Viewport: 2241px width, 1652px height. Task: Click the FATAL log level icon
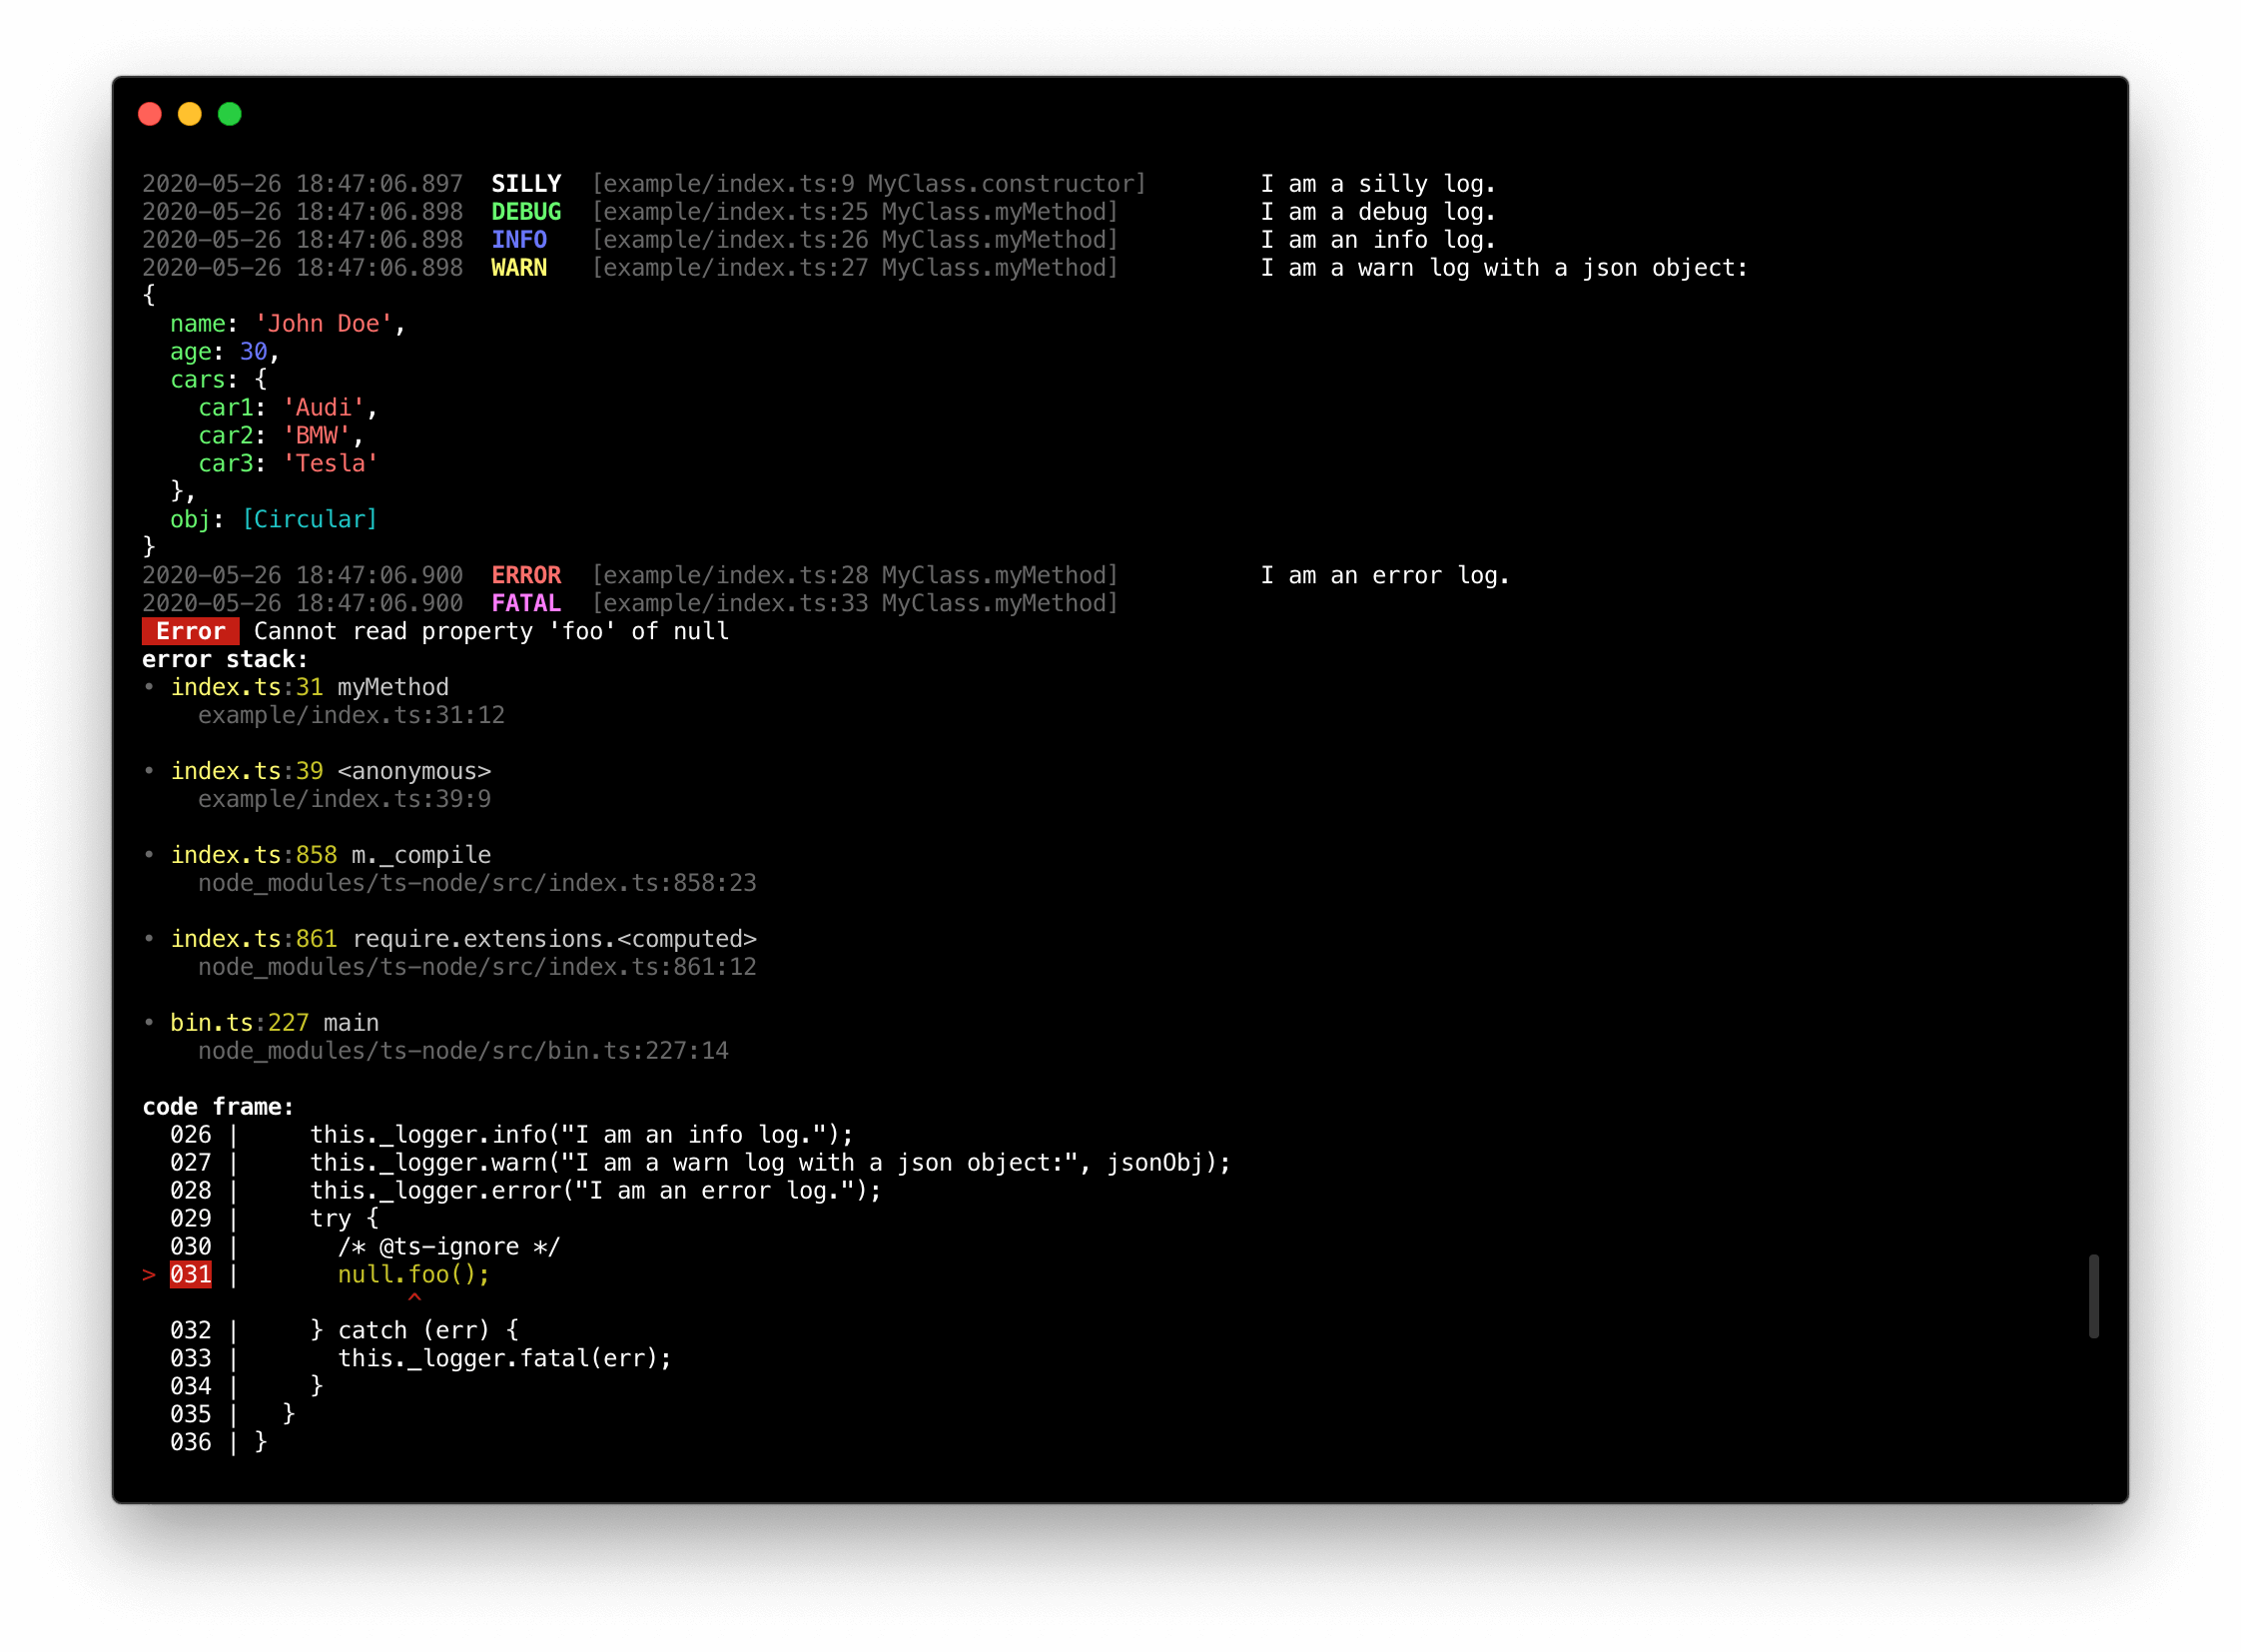click(525, 602)
